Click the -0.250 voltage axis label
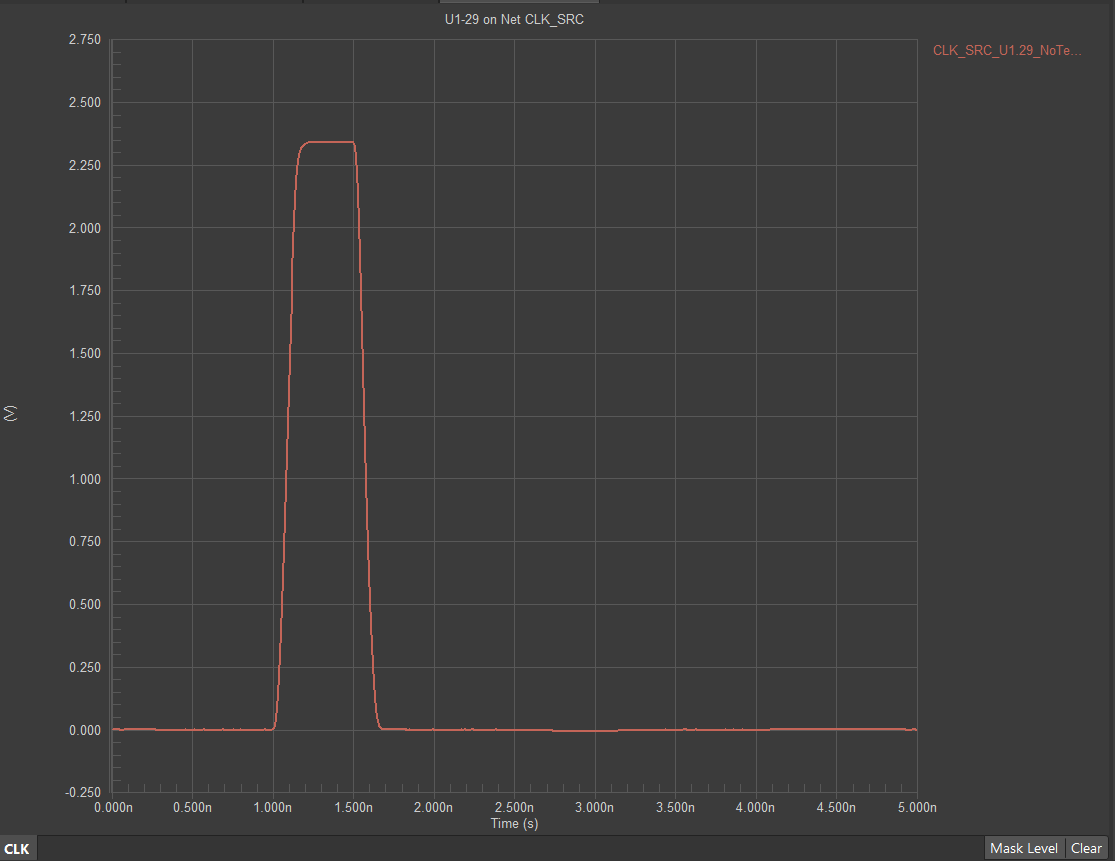The image size is (1115, 861). [x=82, y=792]
